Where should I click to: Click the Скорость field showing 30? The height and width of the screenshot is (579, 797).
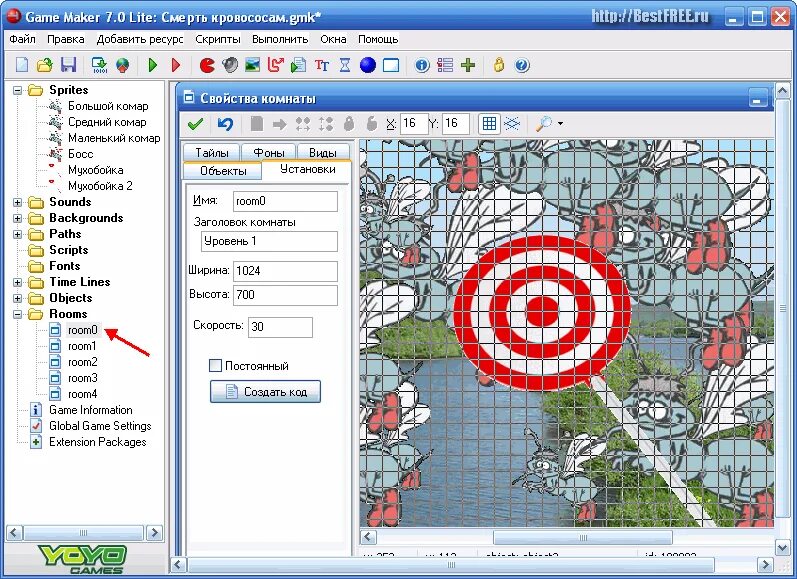(280, 327)
